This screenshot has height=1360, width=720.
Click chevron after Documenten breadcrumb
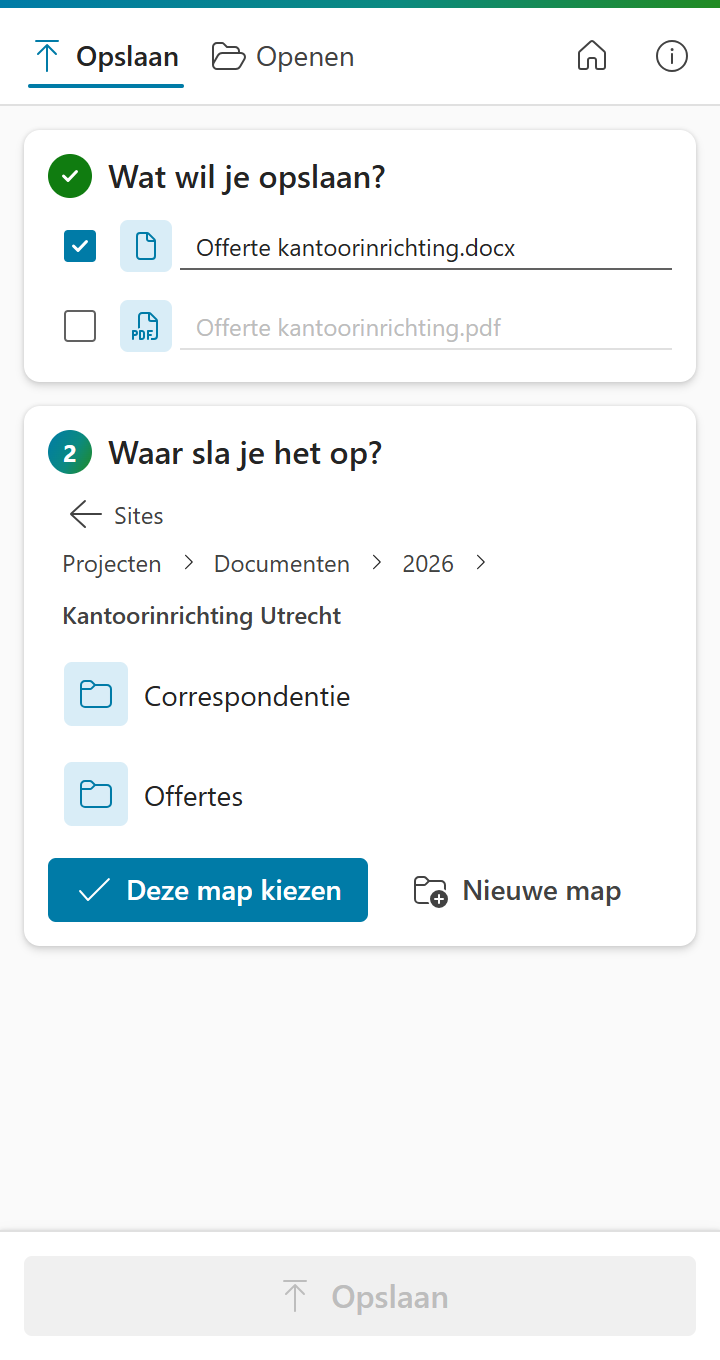point(377,564)
